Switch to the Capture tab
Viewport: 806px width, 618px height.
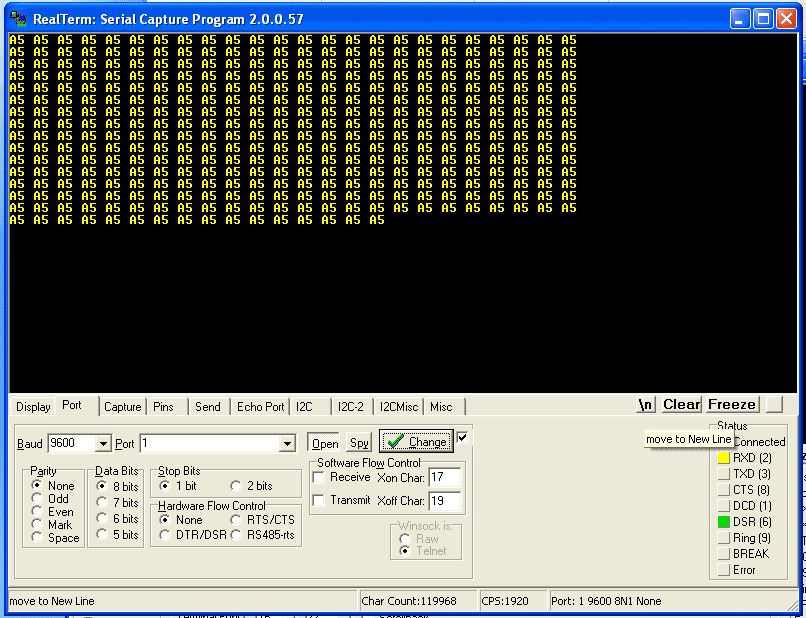click(122, 407)
